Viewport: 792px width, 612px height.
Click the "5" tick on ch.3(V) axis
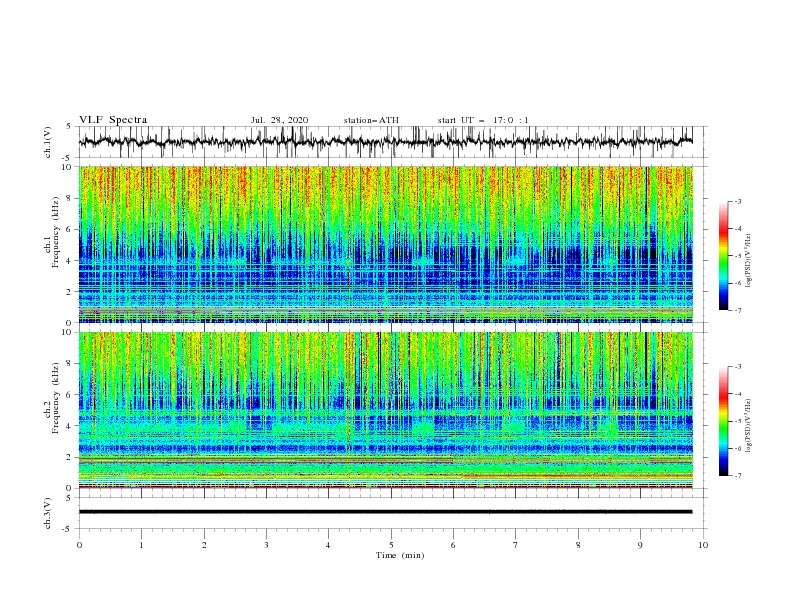tap(69, 498)
